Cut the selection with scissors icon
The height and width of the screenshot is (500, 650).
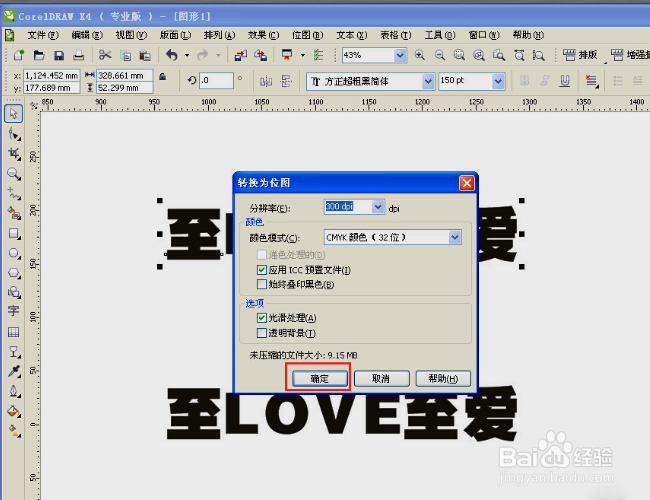tap(105, 55)
